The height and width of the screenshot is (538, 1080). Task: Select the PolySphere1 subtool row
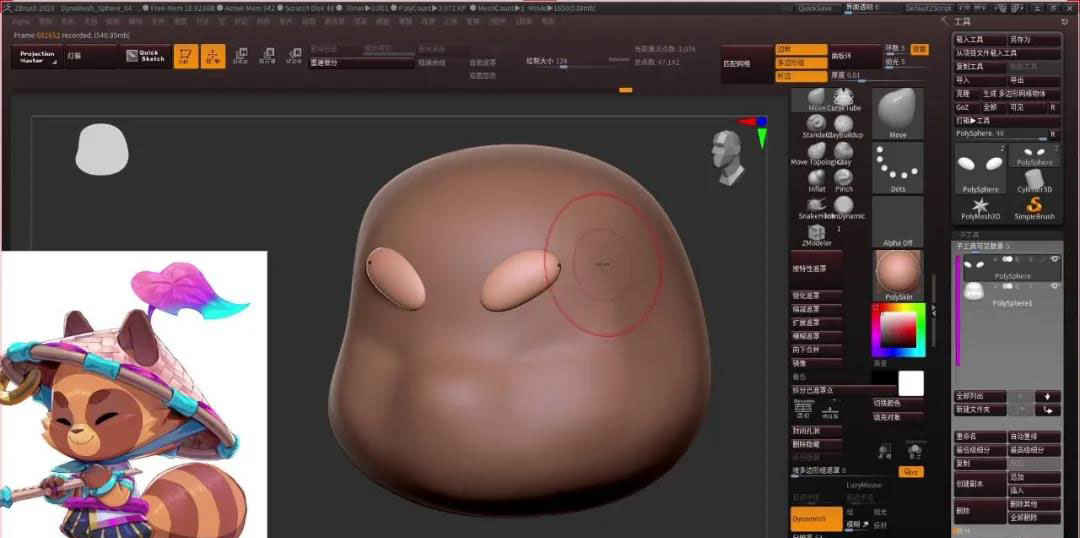coord(1011,295)
